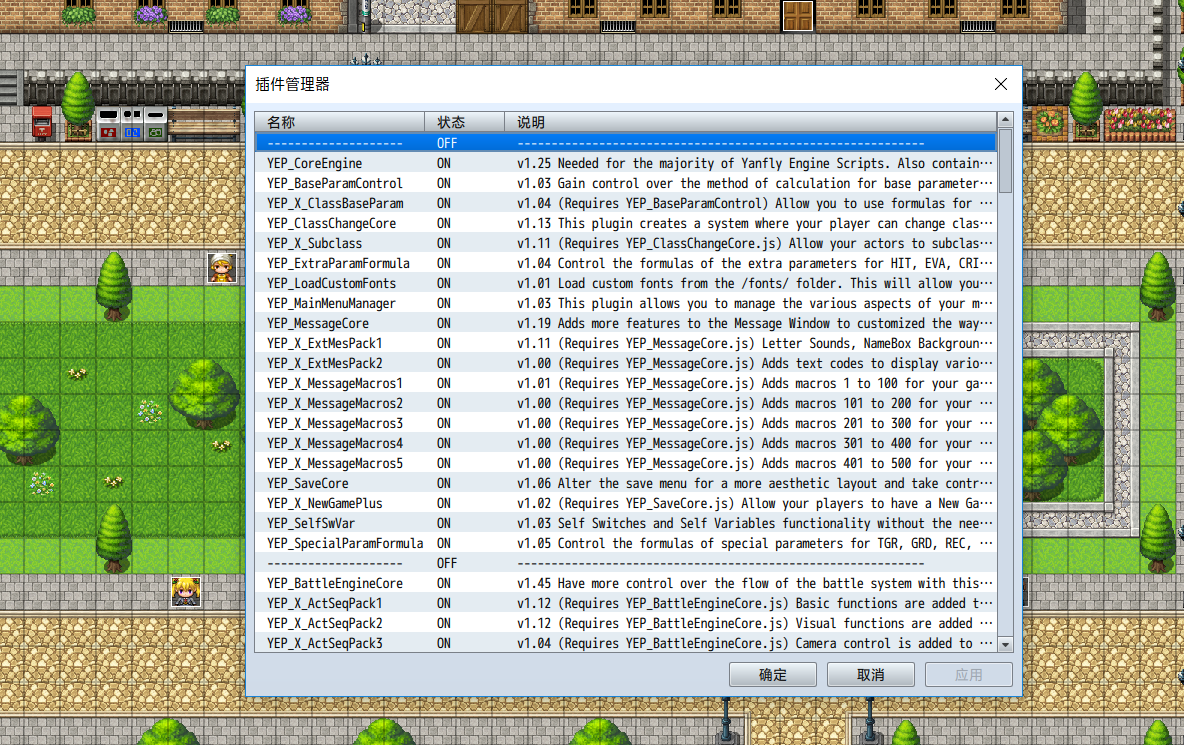Image resolution: width=1184 pixels, height=745 pixels.
Task: Select the YEP_X_MessageMacros2 plugin
Action: (x=626, y=403)
